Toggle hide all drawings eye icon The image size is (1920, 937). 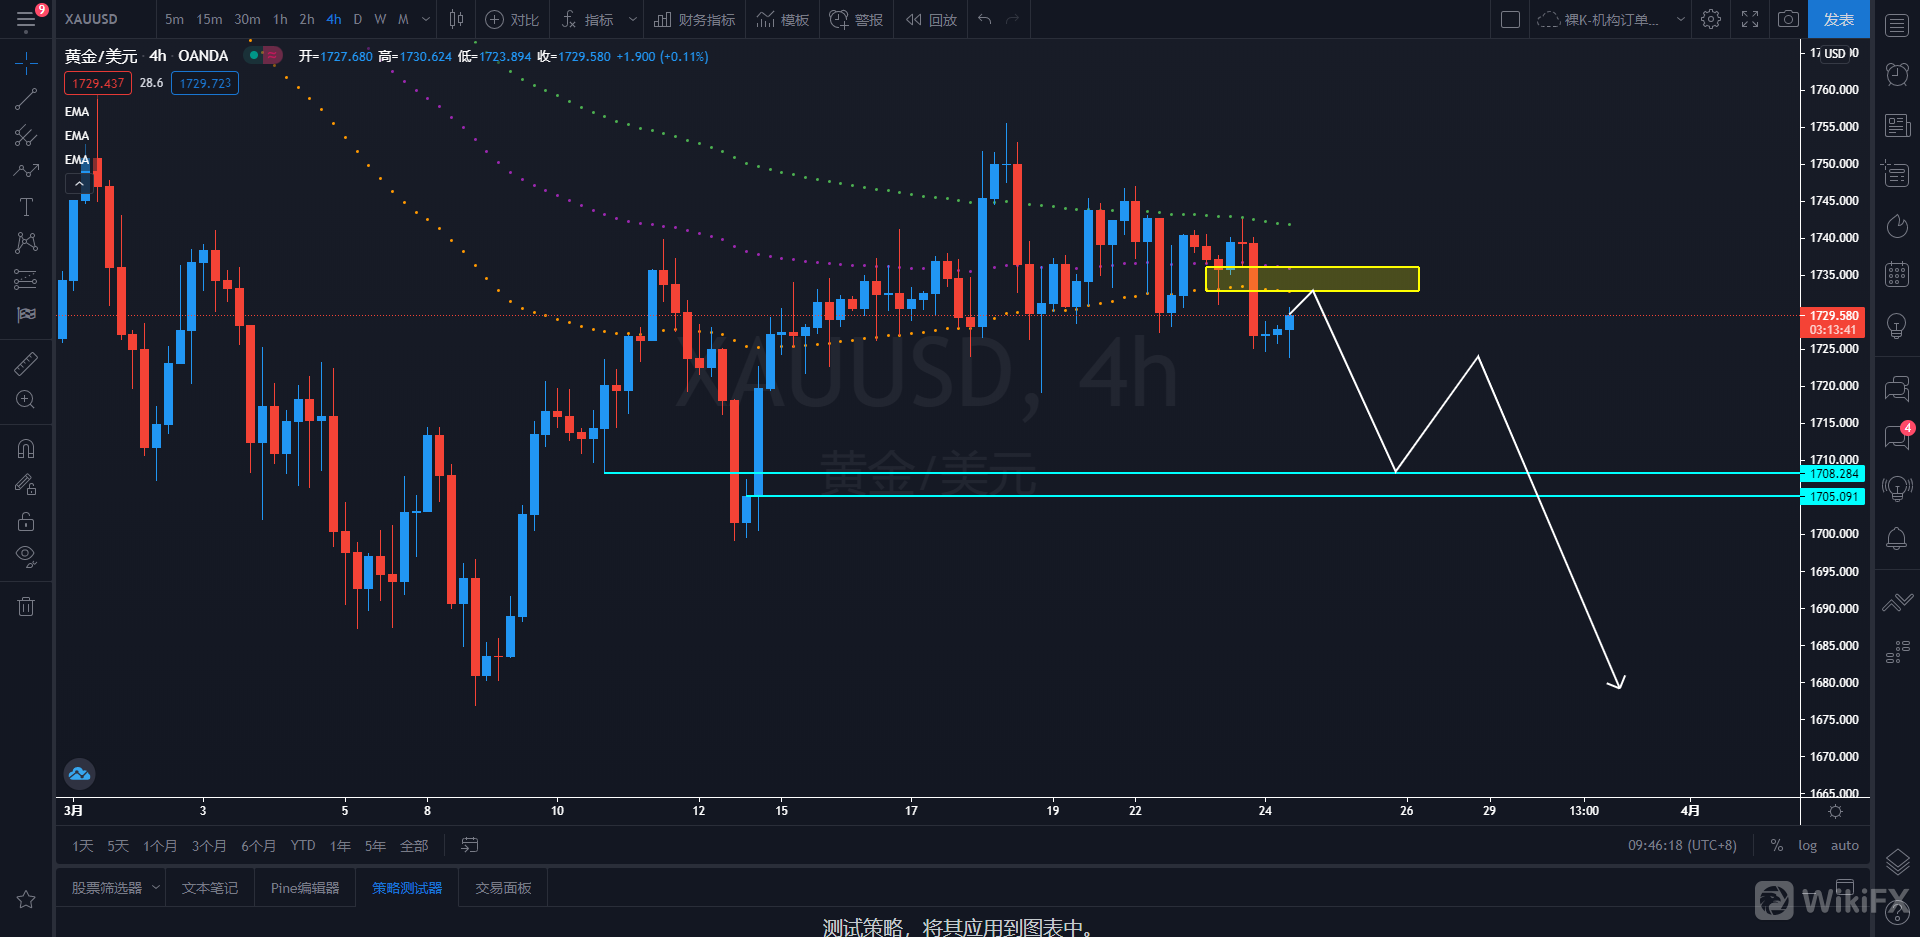(26, 557)
